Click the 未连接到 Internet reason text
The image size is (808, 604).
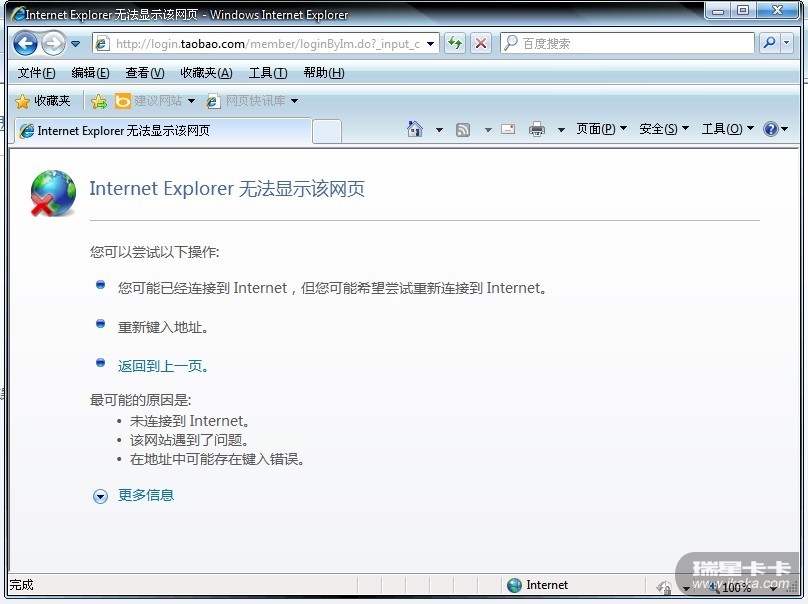(x=190, y=421)
